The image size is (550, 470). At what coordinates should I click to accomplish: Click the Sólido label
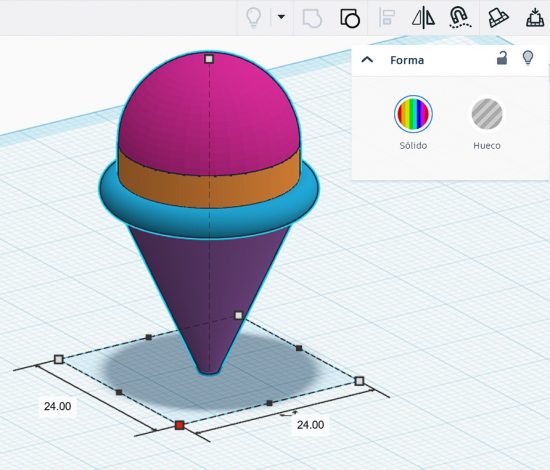point(413,146)
